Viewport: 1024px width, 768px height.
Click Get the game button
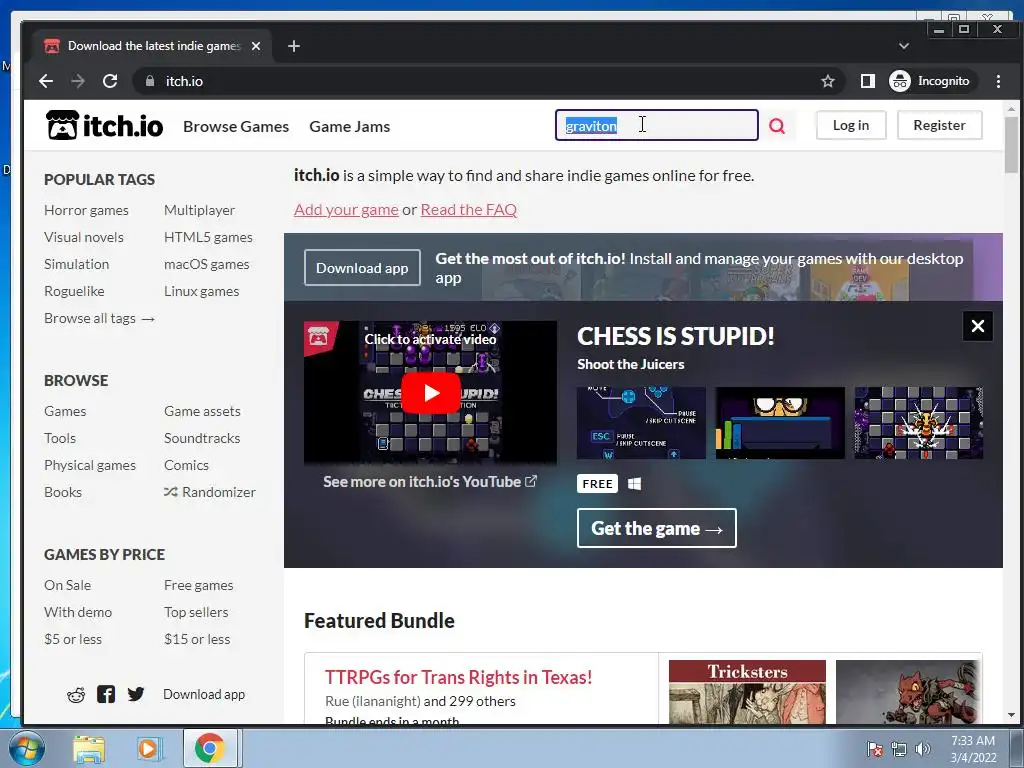656,528
